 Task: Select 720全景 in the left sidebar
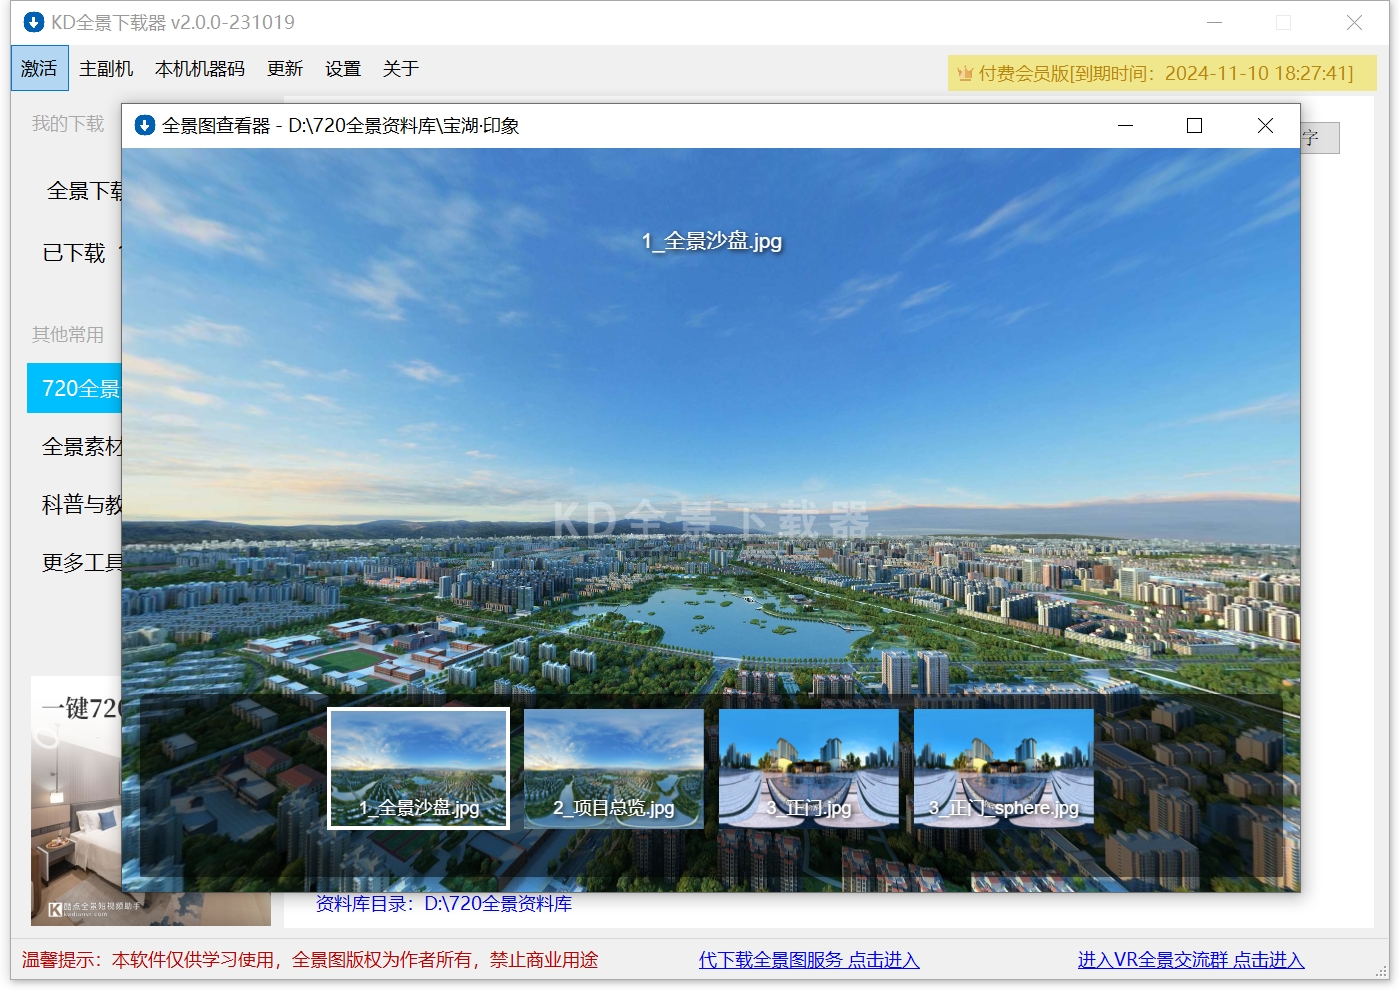(75, 388)
